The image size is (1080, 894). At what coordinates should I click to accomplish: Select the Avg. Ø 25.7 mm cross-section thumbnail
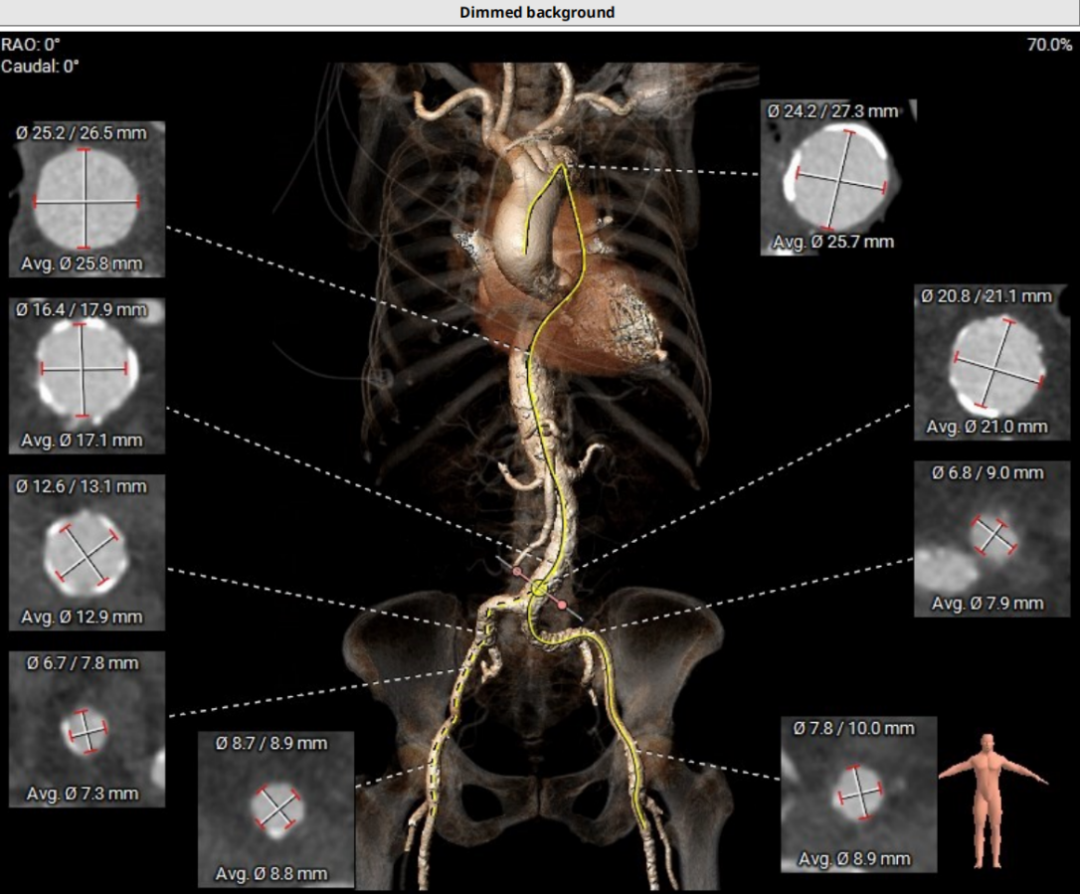pos(838,178)
